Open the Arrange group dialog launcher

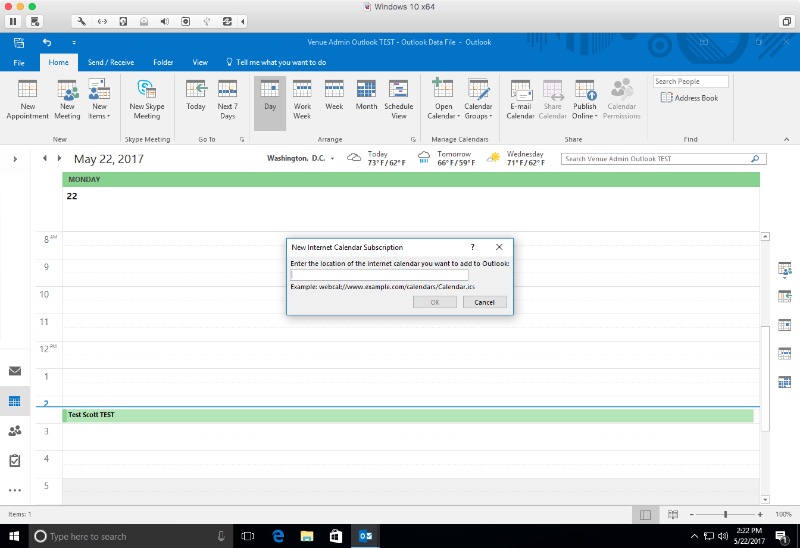point(413,139)
